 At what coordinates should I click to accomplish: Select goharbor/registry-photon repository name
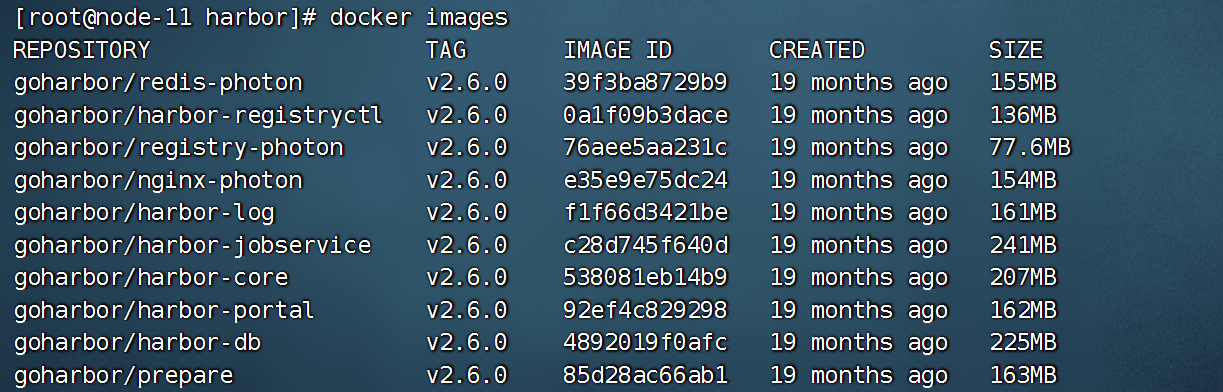tap(178, 148)
